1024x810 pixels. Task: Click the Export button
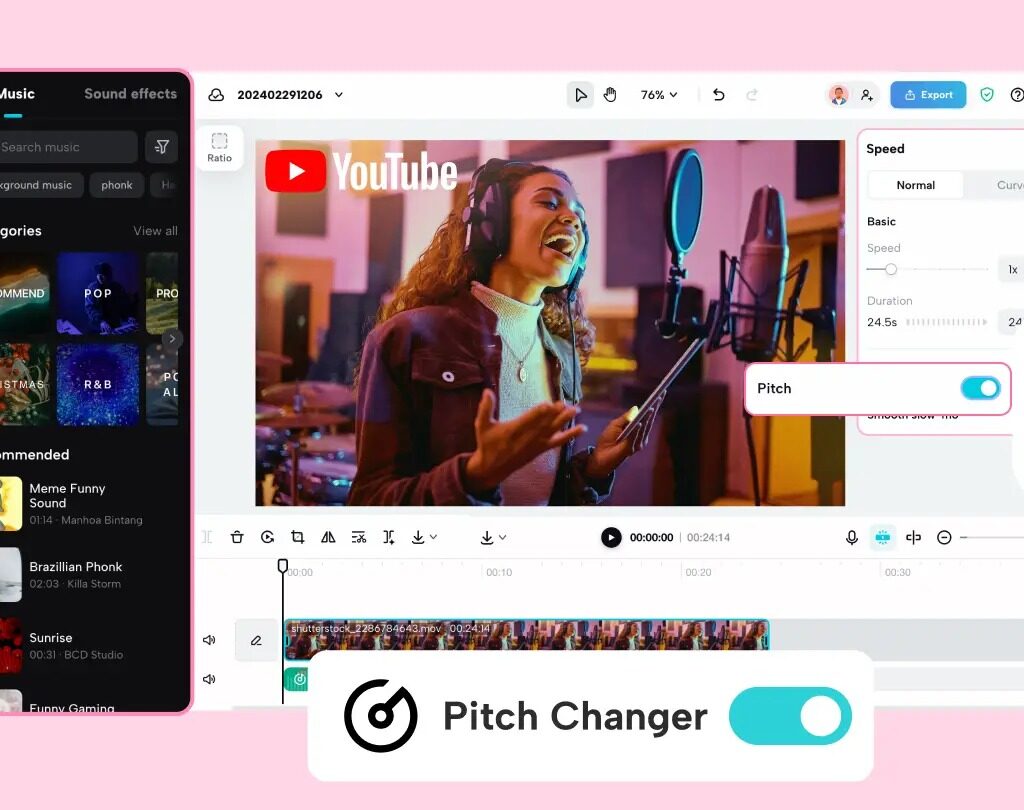click(928, 95)
